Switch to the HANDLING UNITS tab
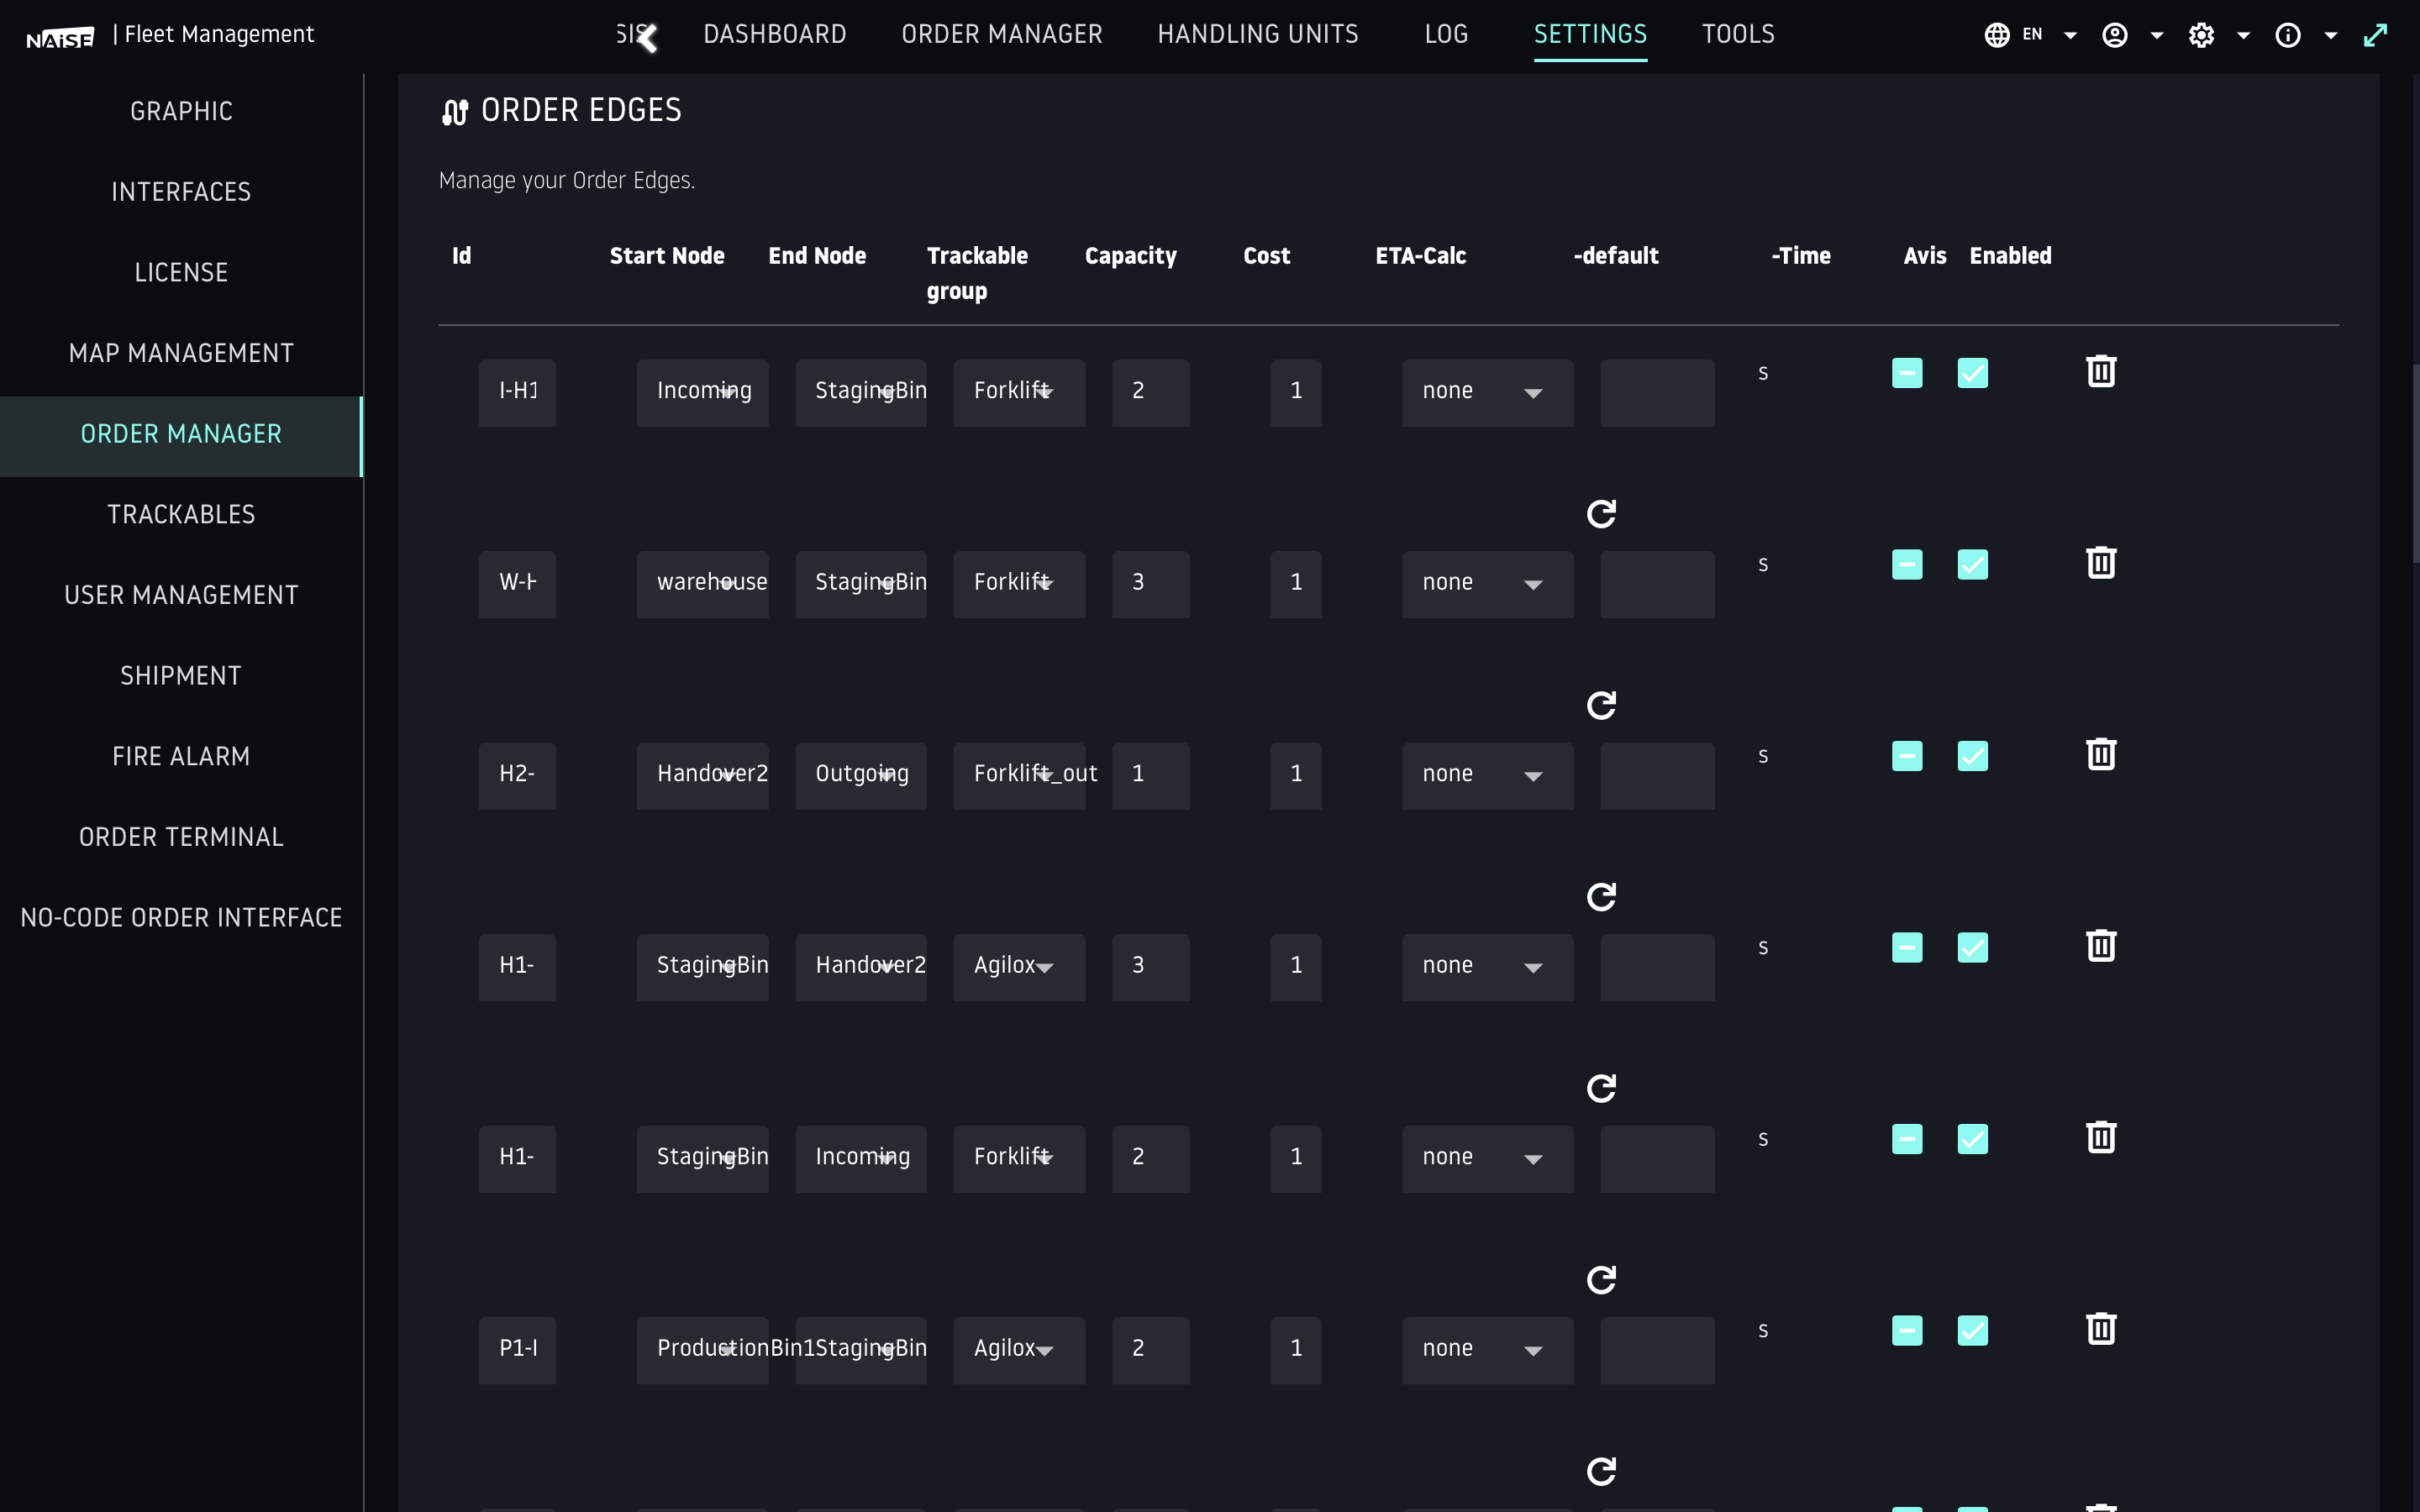The width and height of the screenshot is (2420, 1512). (1257, 35)
